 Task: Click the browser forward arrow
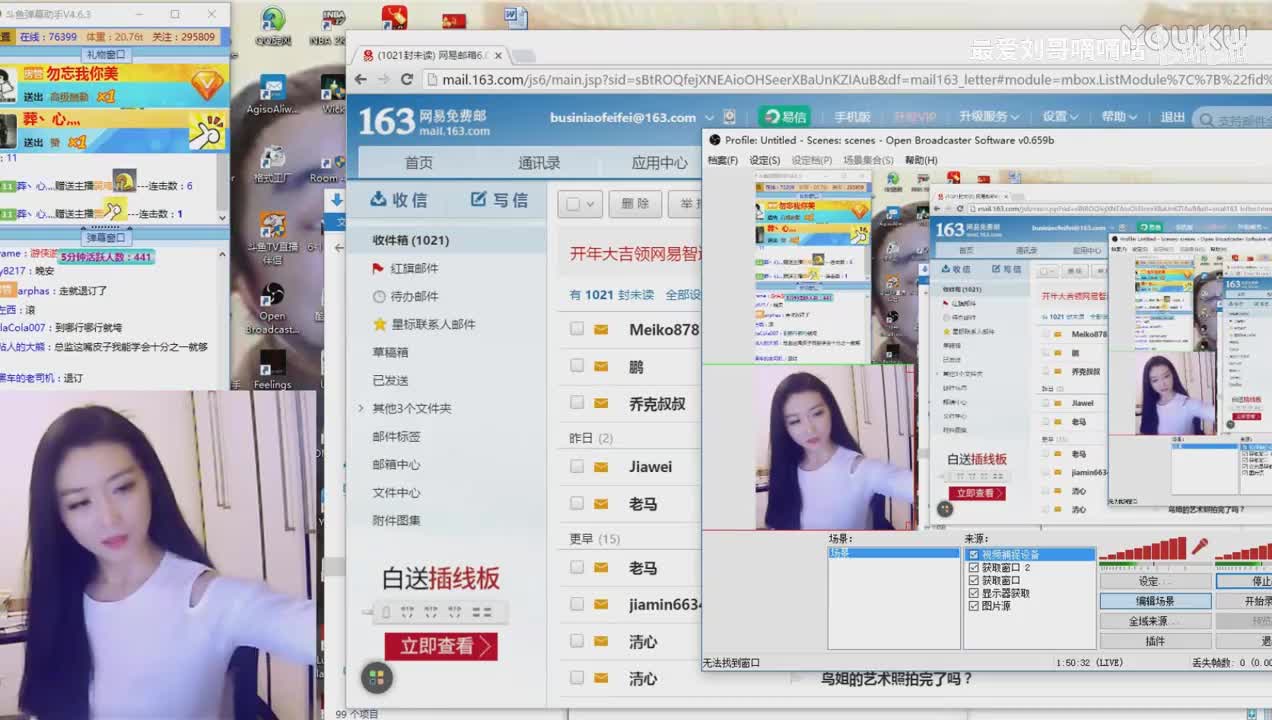[383, 79]
